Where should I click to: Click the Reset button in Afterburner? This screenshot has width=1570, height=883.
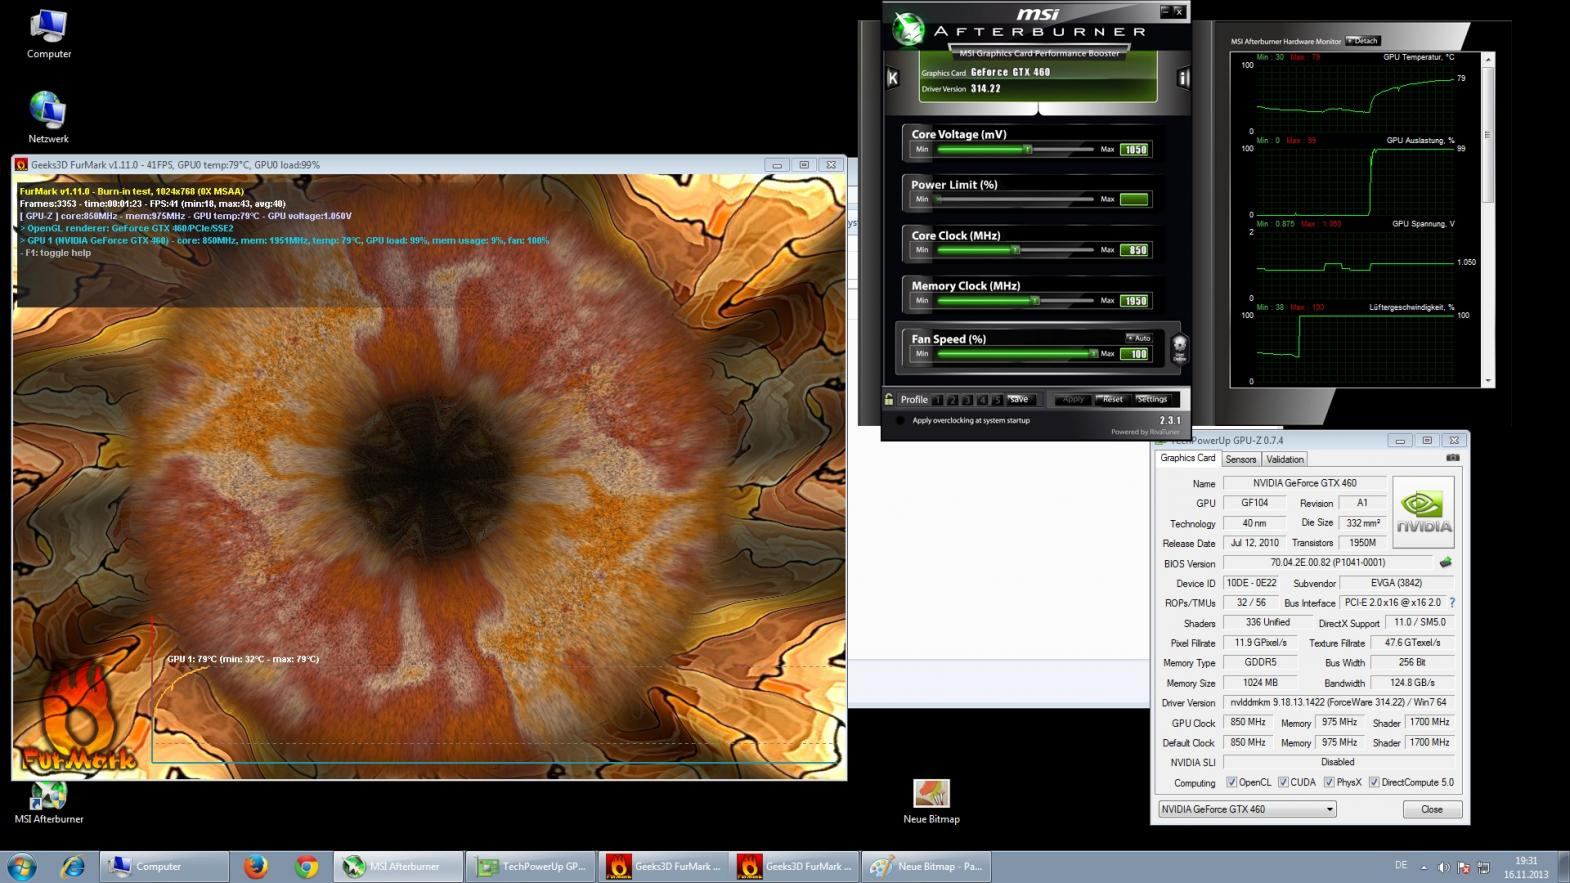pos(1112,399)
